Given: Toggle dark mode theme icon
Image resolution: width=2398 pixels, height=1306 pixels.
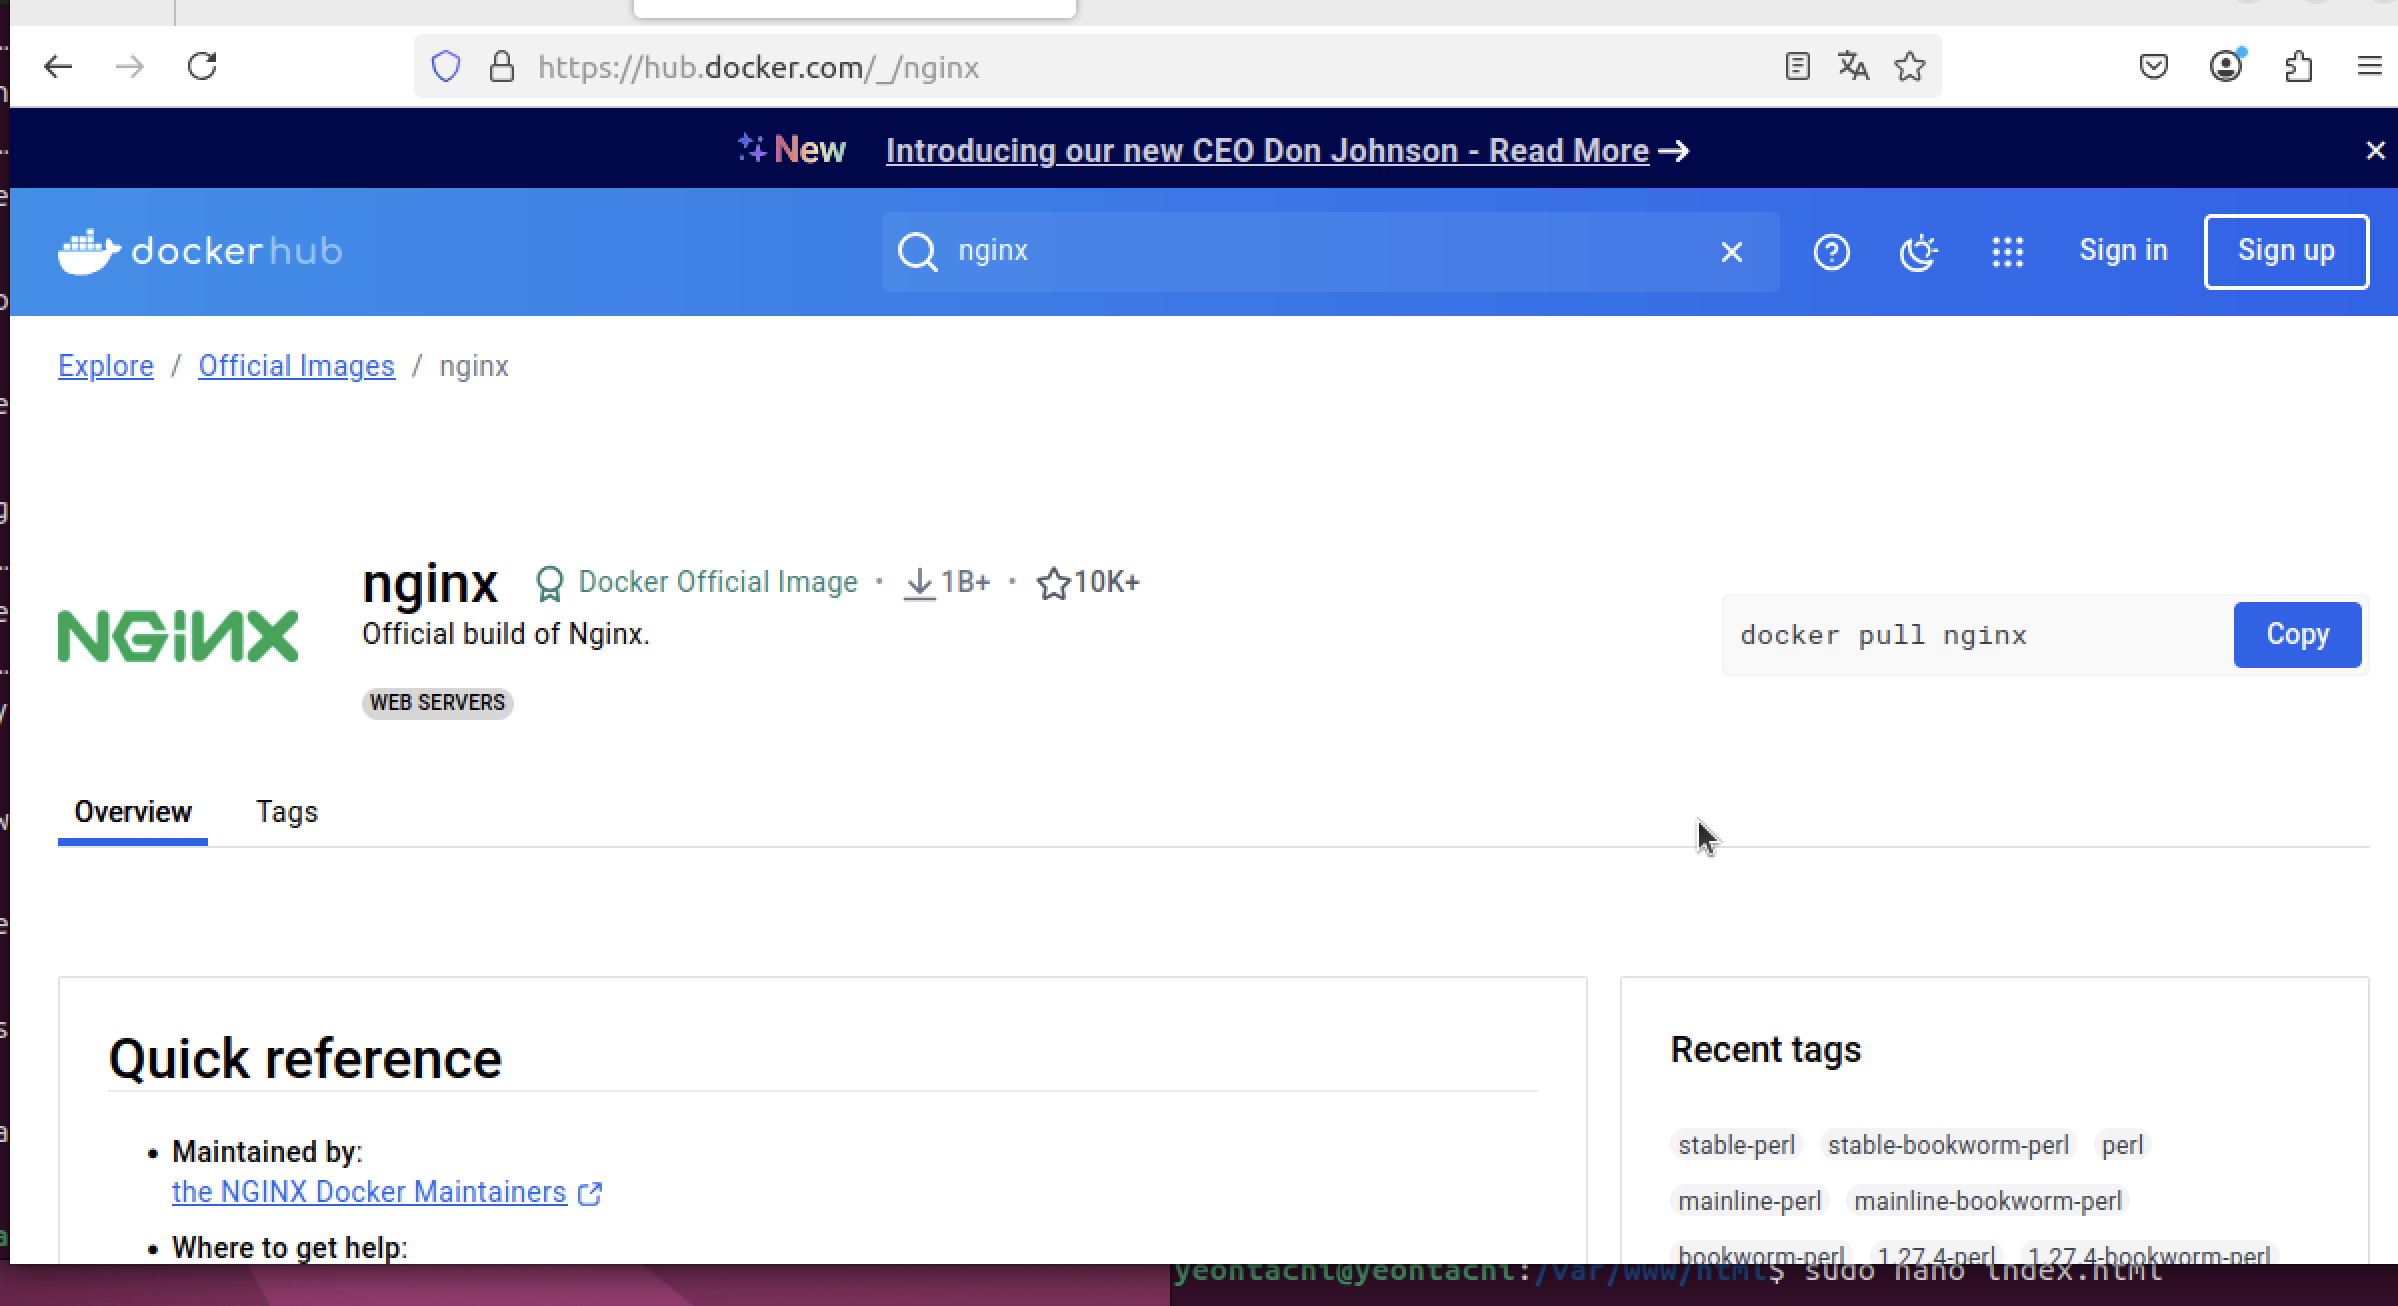Looking at the screenshot, I should [x=1919, y=252].
